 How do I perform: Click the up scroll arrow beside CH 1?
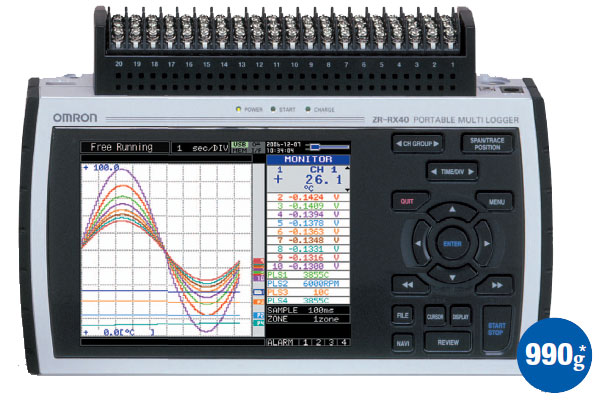pyautogui.click(x=347, y=168)
